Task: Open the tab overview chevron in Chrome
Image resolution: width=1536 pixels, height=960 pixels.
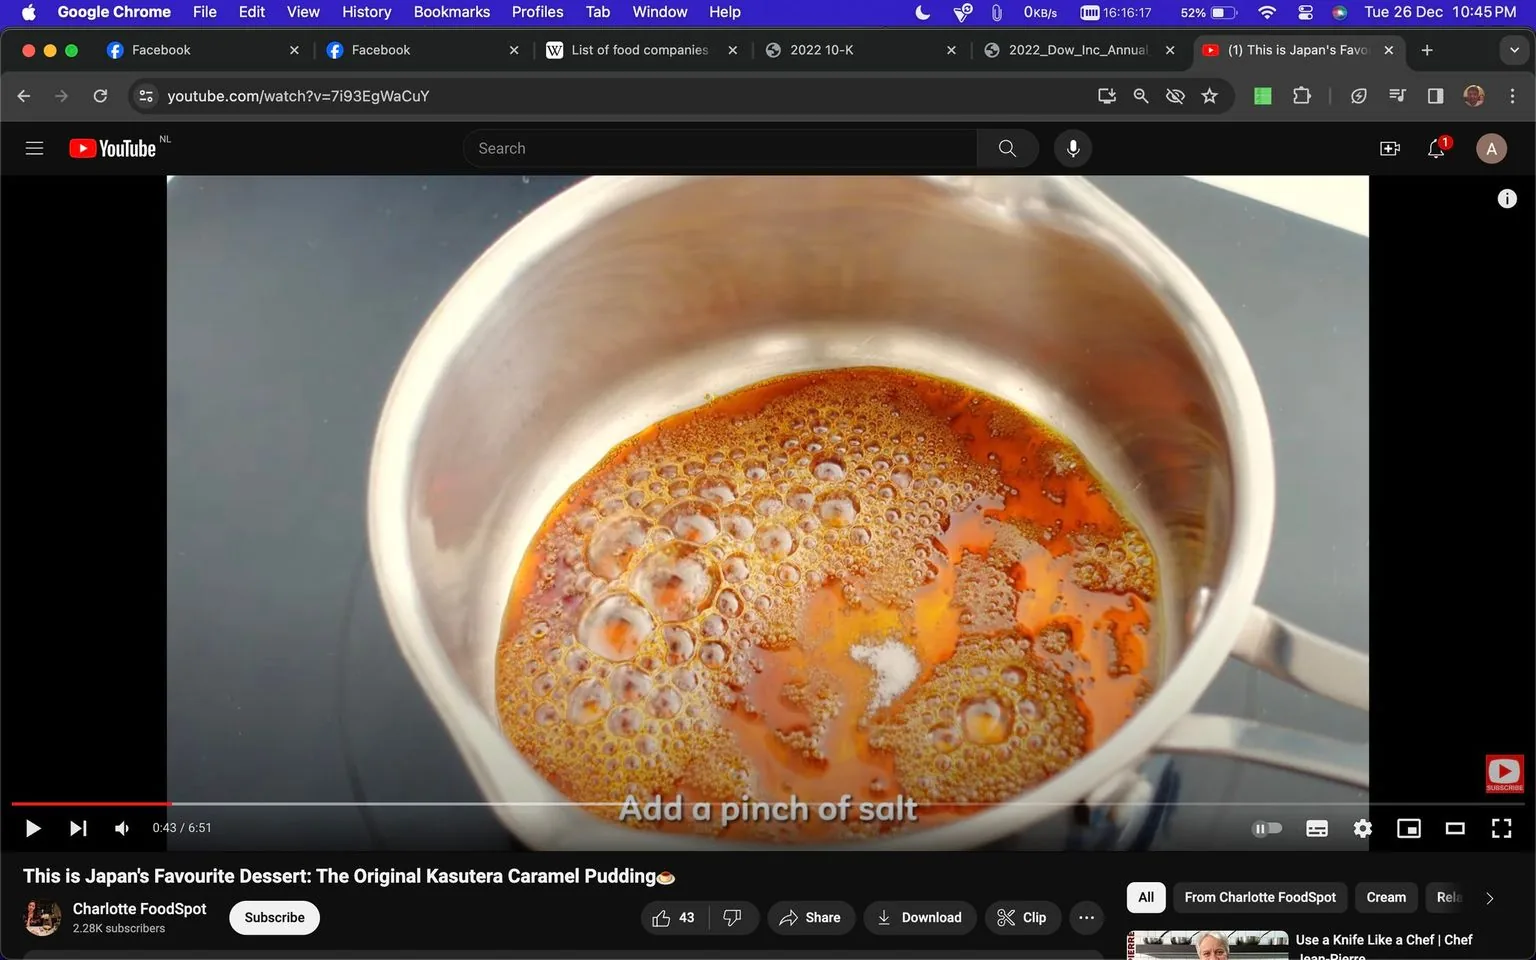Action: pos(1512,49)
